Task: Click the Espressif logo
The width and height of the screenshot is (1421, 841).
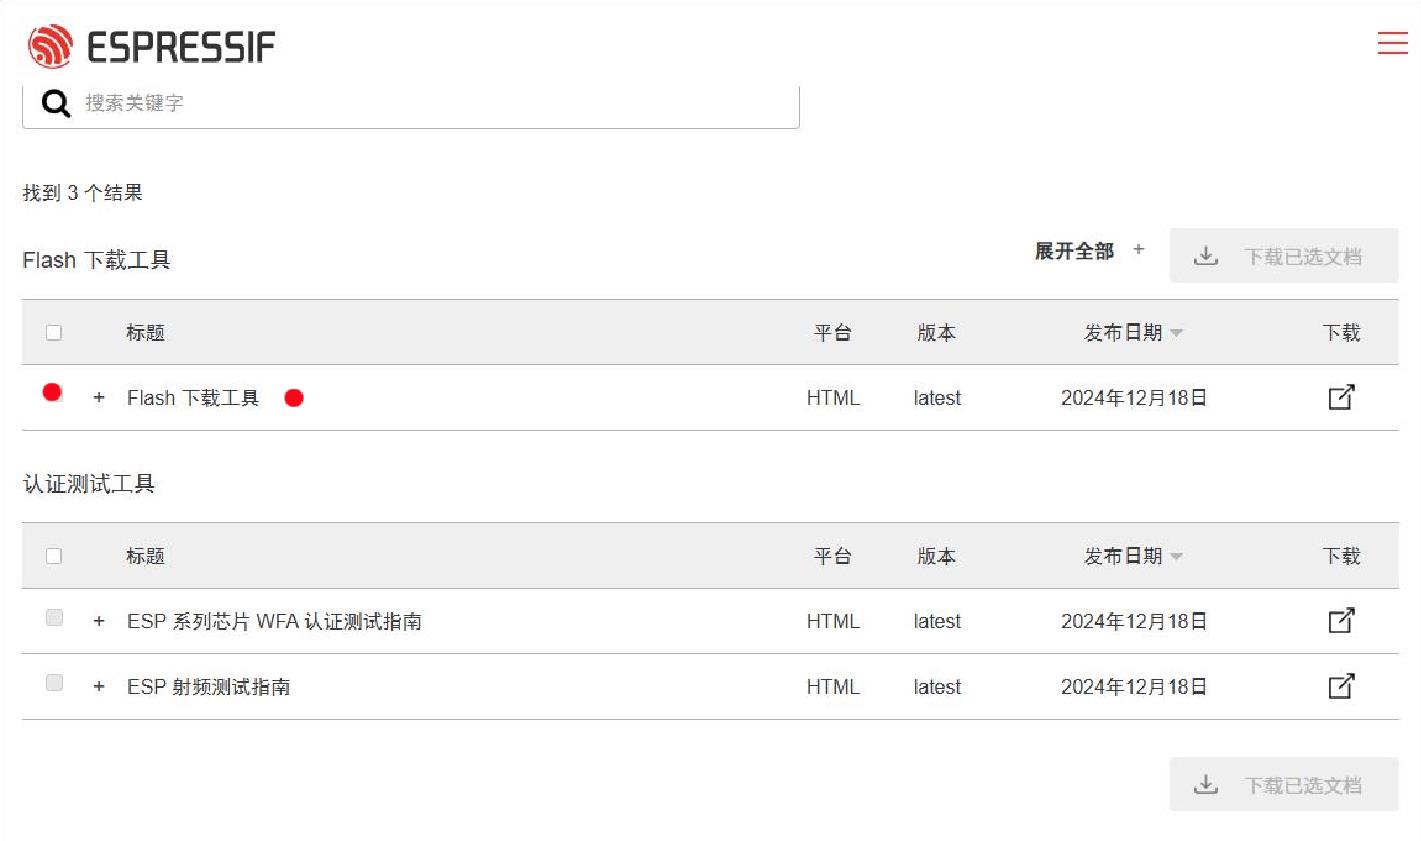Action: click(x=151, y=46)
